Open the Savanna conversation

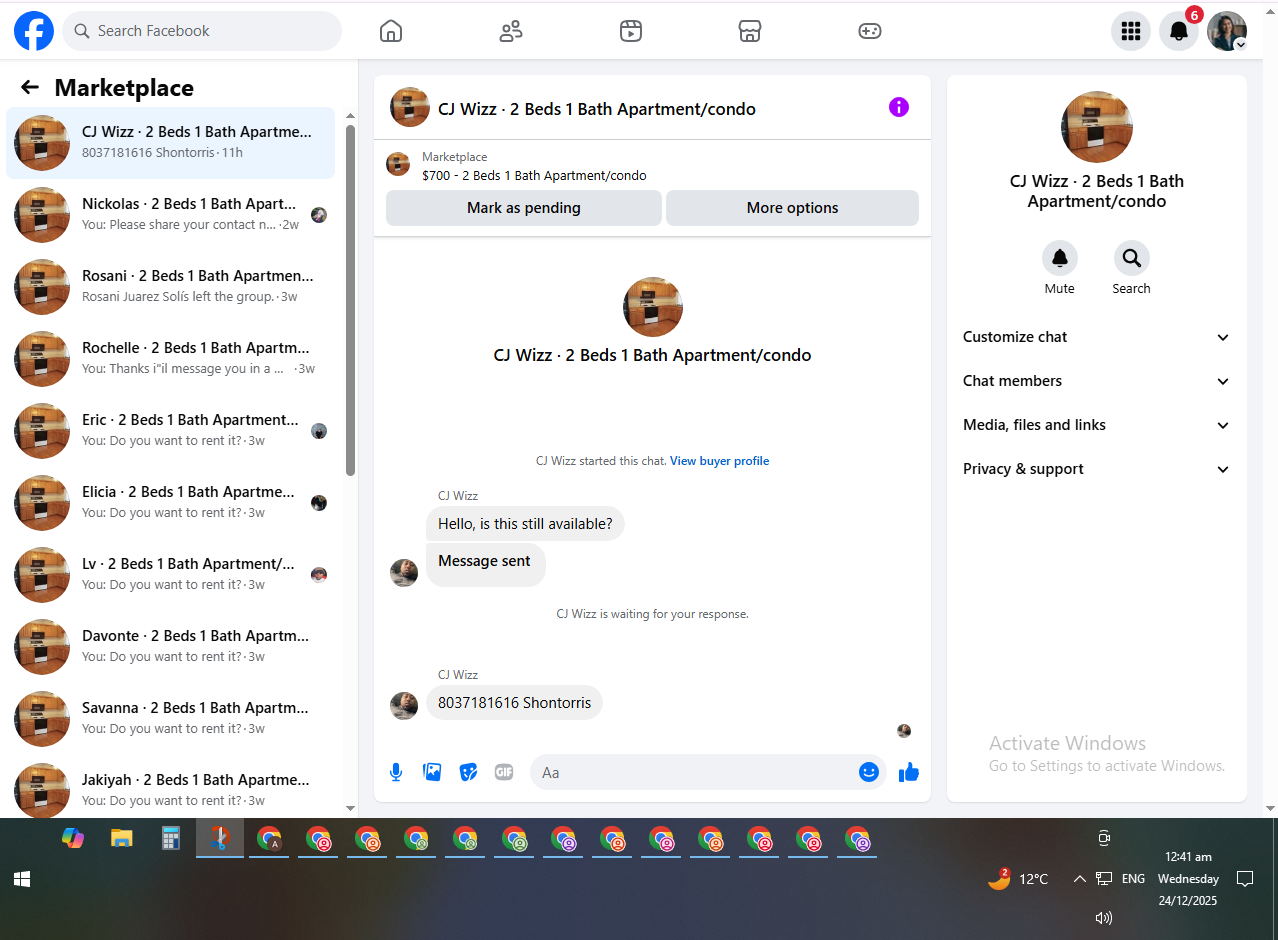(x=171, y=719)
